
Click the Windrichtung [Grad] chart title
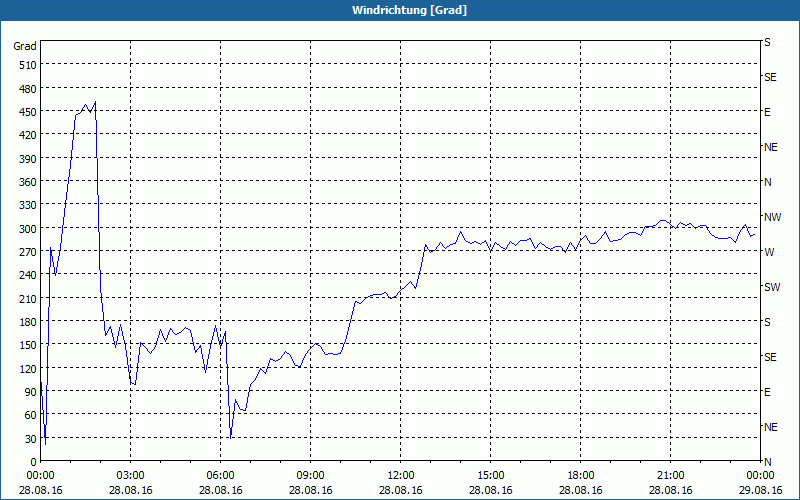point(409,10)
